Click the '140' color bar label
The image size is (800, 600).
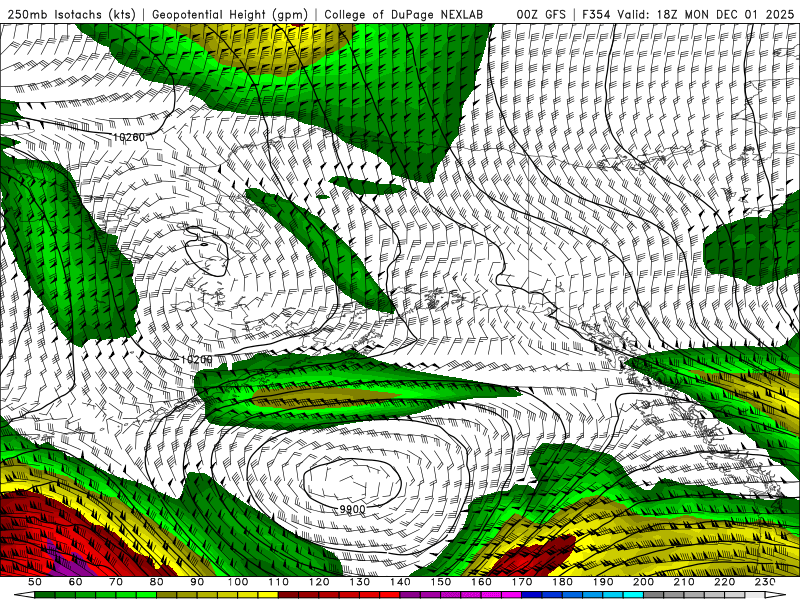[x=401, y=582]
